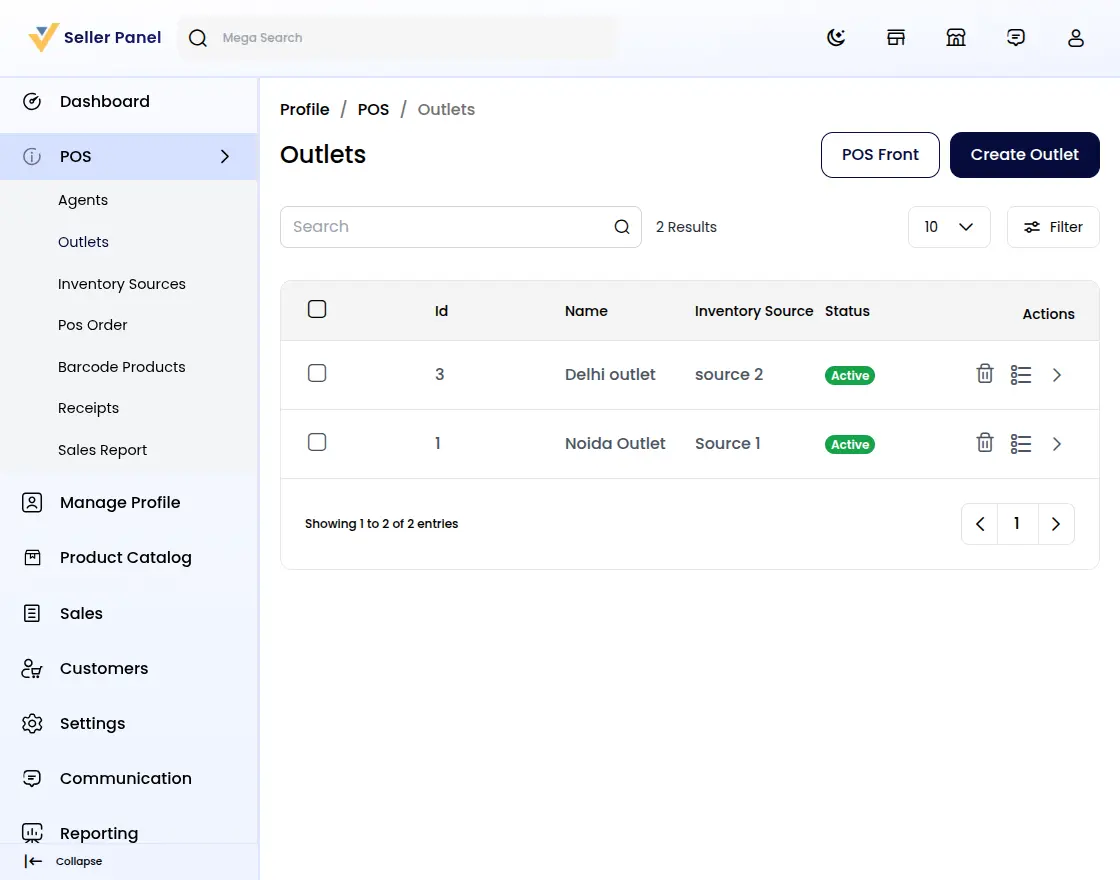Click the Communication chat icon in sidebar
The image size is (1120, 880).
click(32, 778)
